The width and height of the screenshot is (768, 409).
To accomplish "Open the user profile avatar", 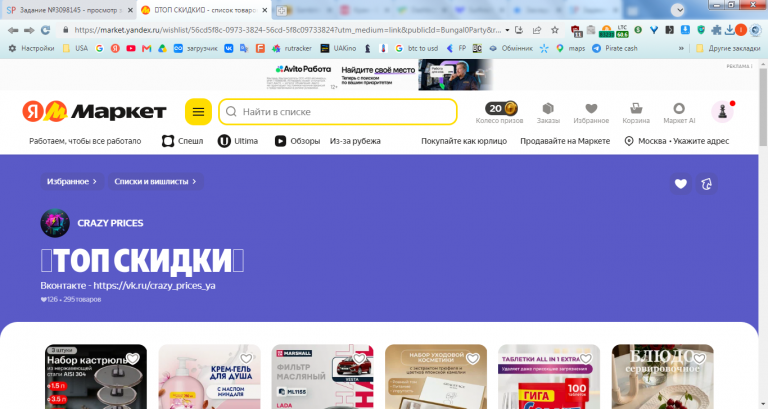I will [x=722, y=112].
